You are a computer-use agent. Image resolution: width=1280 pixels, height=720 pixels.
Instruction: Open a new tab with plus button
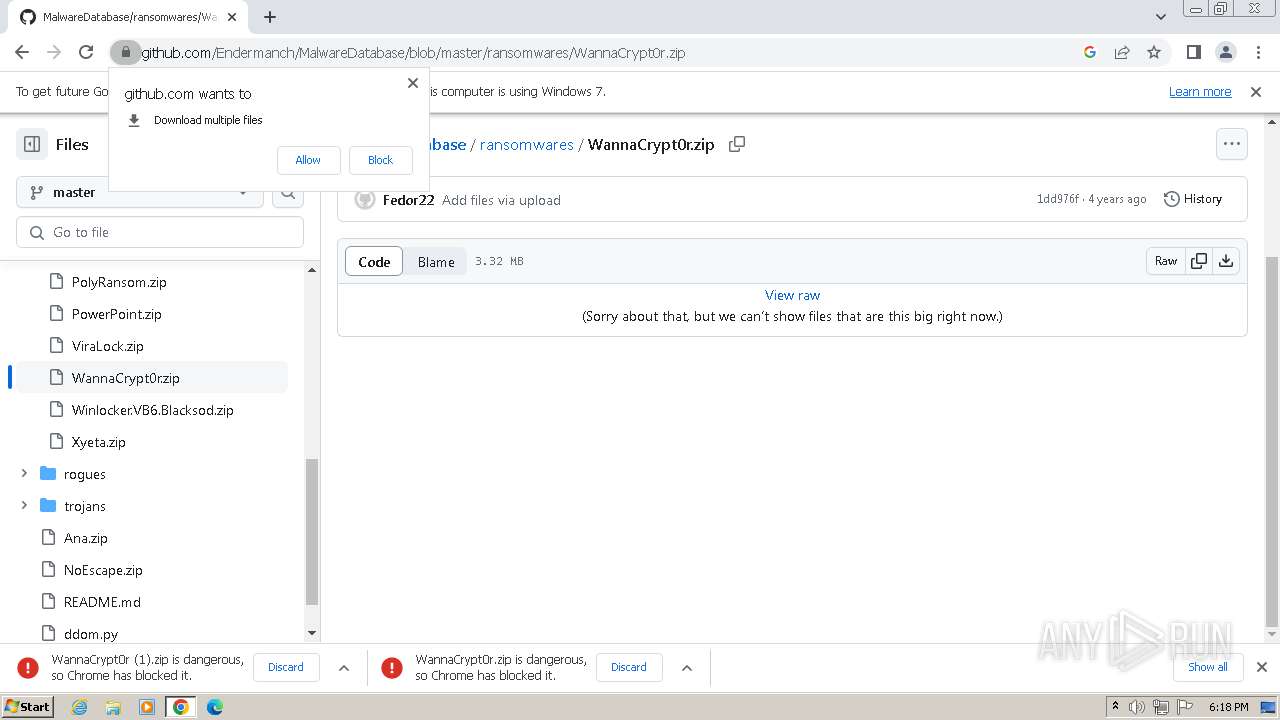(270, 16)
